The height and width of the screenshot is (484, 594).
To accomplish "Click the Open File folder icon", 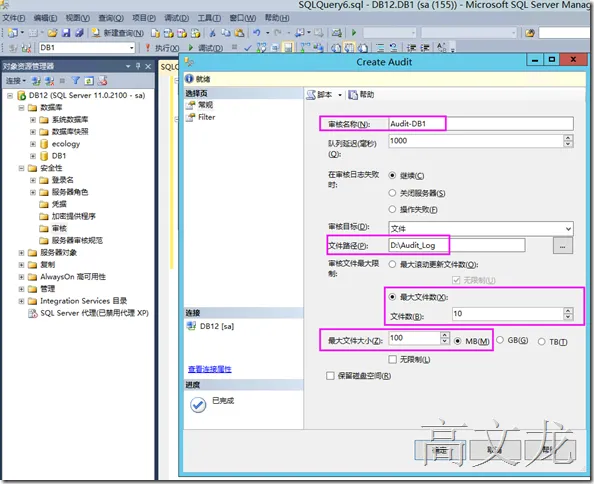I will pyautogui.click(x=52, y=33).
